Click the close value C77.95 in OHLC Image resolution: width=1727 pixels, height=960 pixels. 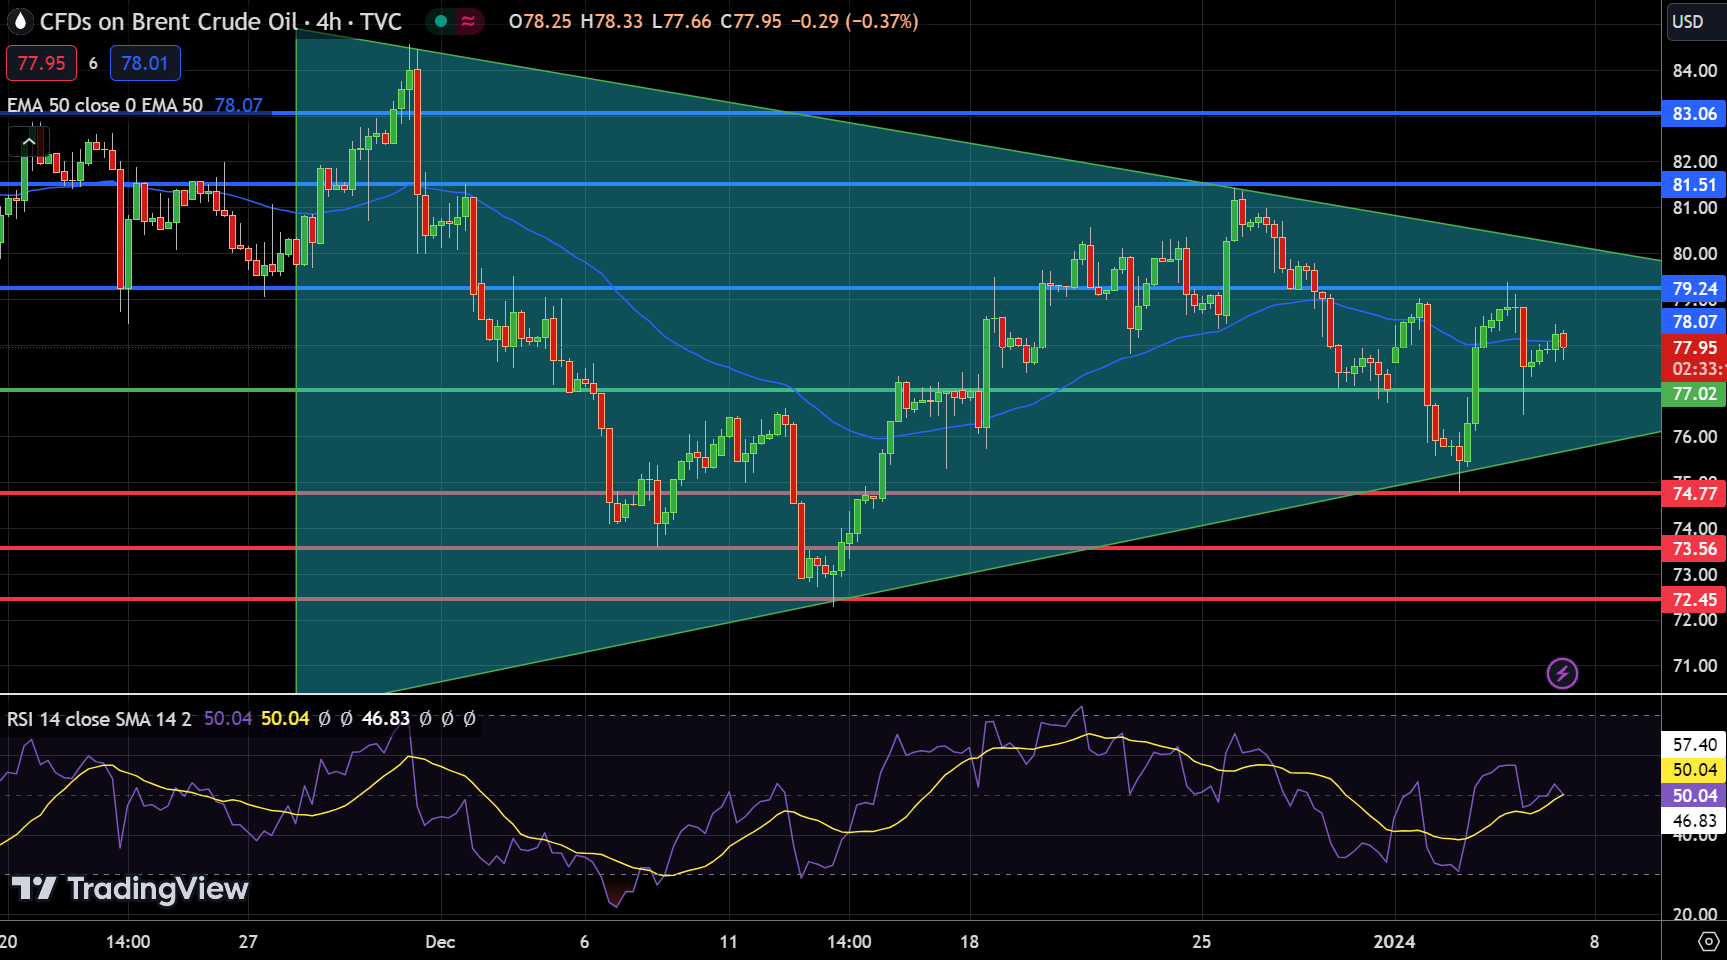750,21
